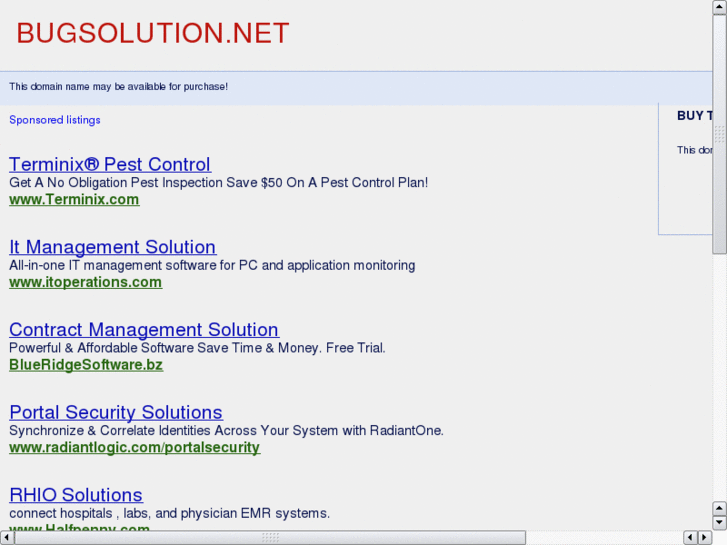Click the vertical scrollbar down arrow at bottom

click(x=719, y=522)
